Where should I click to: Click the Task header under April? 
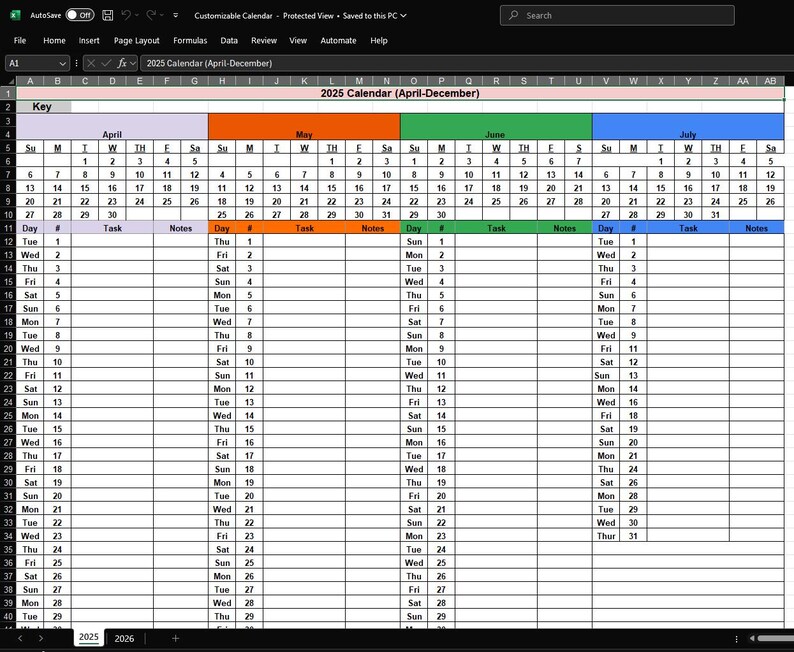pyautogui.click(x=112, y=228)
